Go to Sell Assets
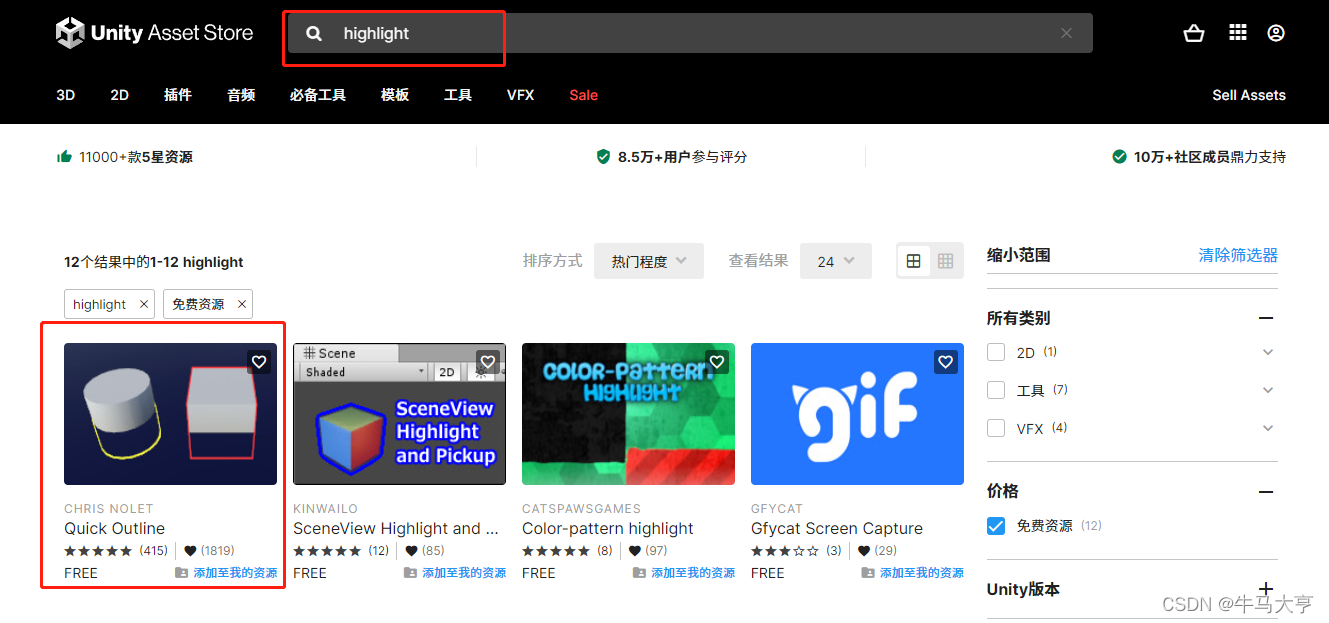The width and height of the screenshot is (1329, 623). 1249,95
